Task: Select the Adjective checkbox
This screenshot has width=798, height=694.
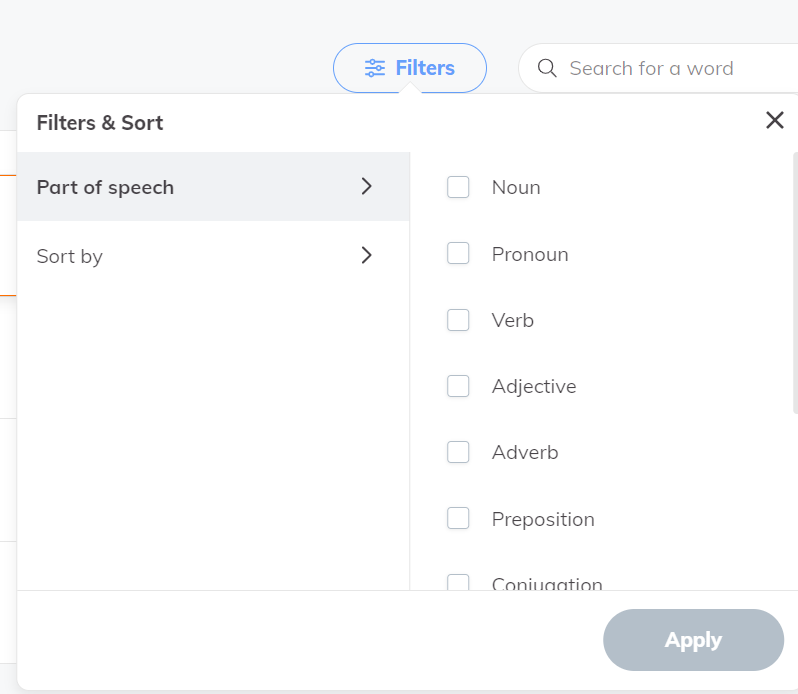Action: (x=458, y=386)
